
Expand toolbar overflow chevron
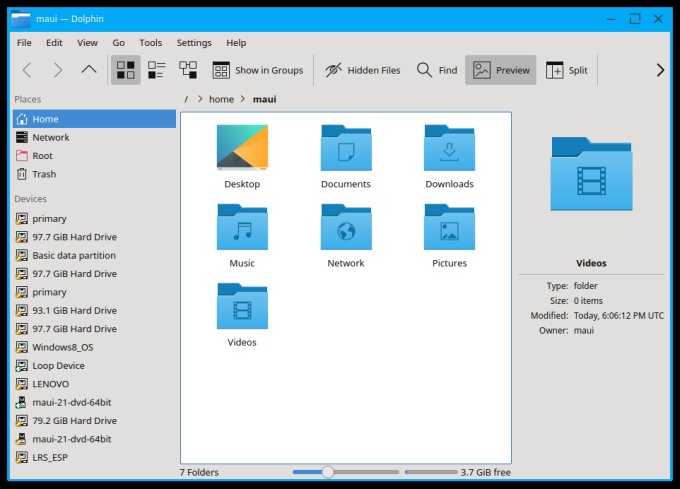tap(659, 70)
